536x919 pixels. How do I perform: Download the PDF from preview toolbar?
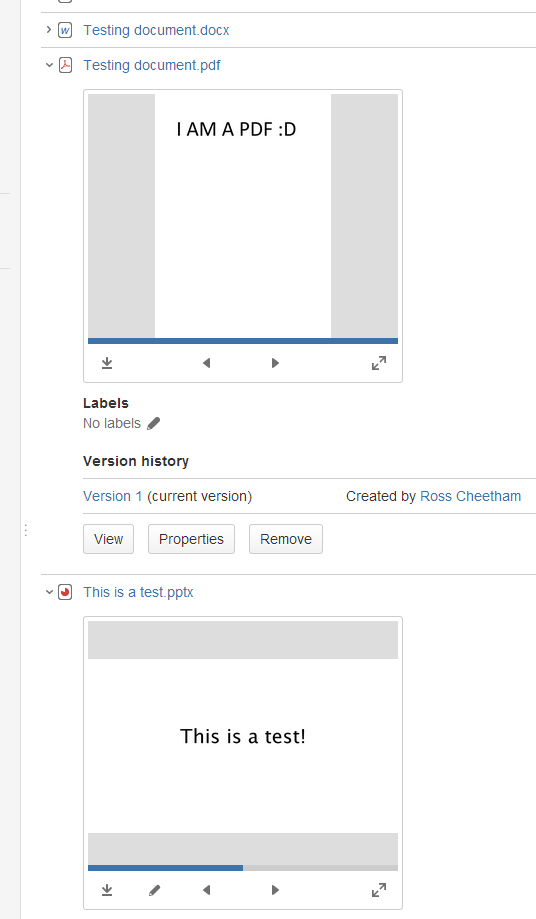pos(107,363)
